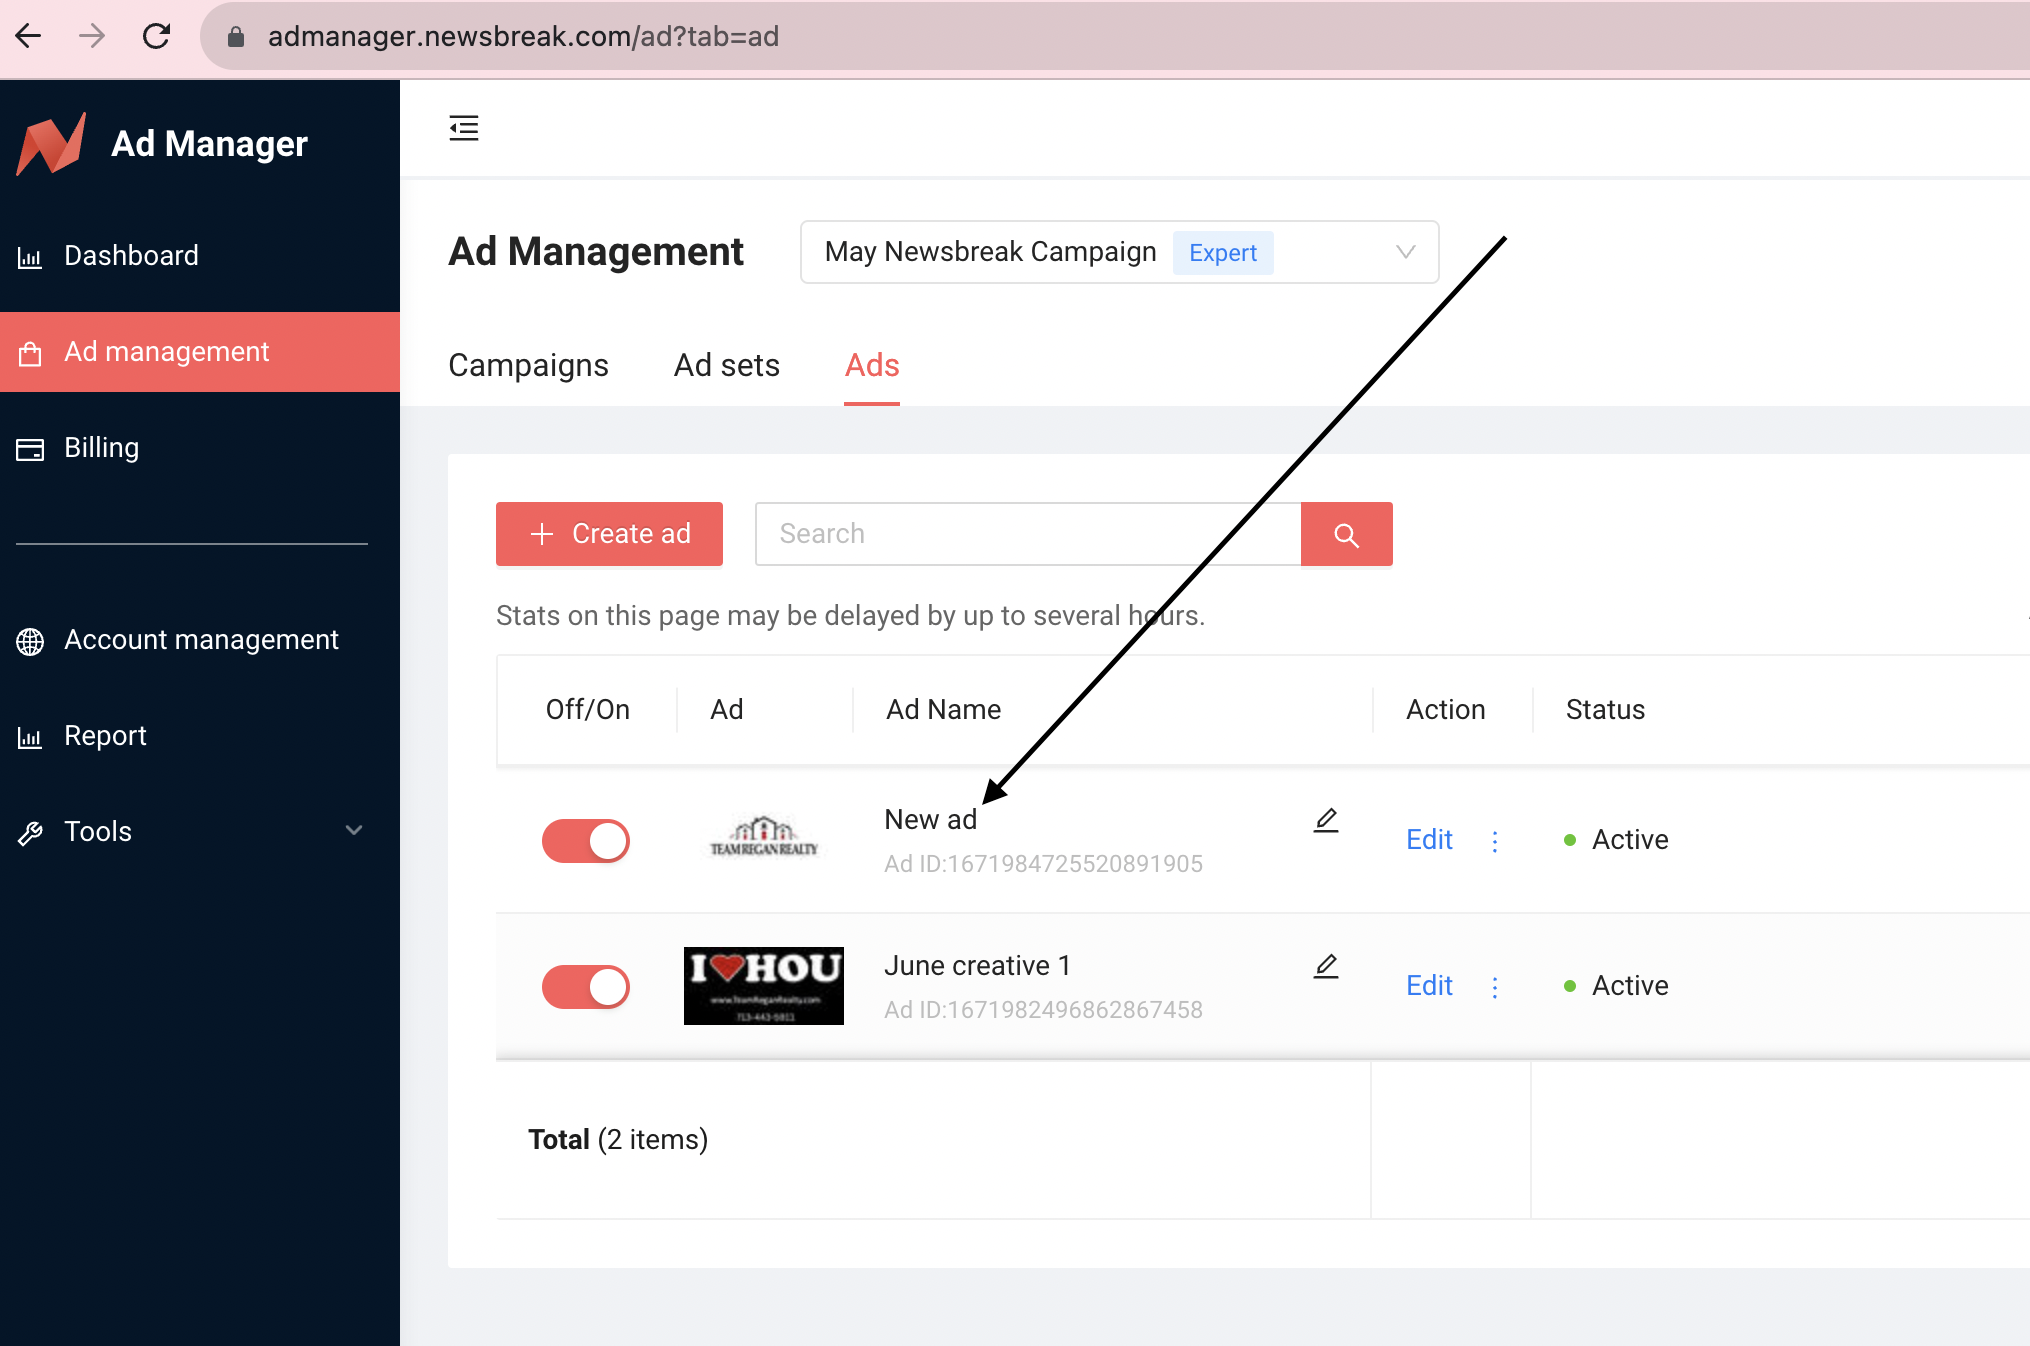Click the magnifier search button
2030x1346 pixels.
point(1346,534)
